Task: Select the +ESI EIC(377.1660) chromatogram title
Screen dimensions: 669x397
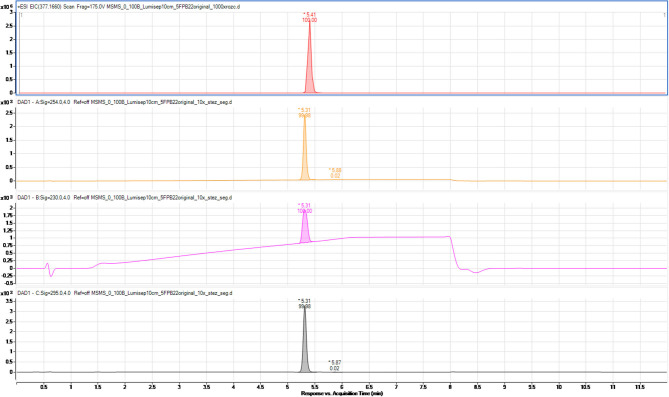Action: (128, 7)
